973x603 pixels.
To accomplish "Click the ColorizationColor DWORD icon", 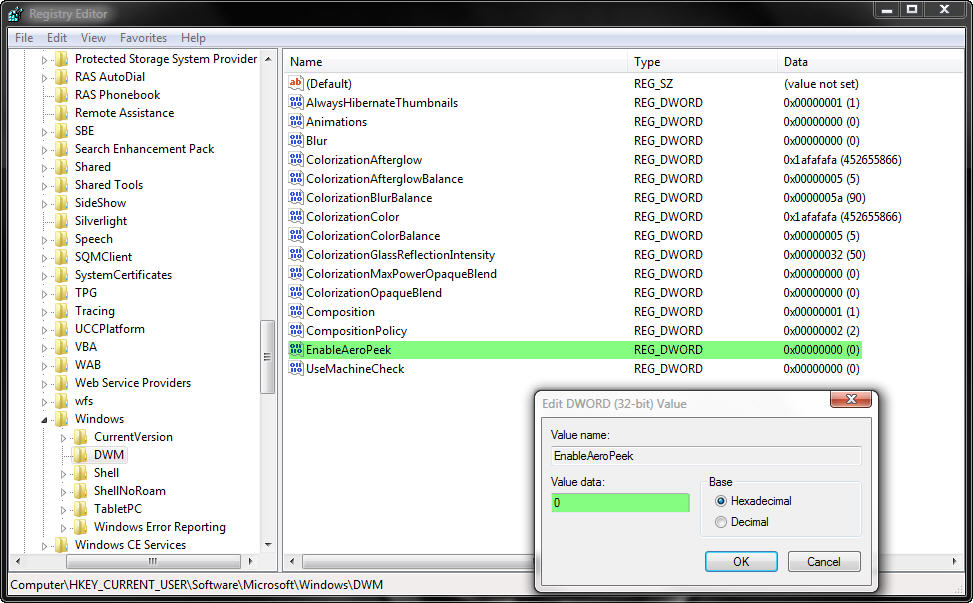I will click(x=296, y=217).
